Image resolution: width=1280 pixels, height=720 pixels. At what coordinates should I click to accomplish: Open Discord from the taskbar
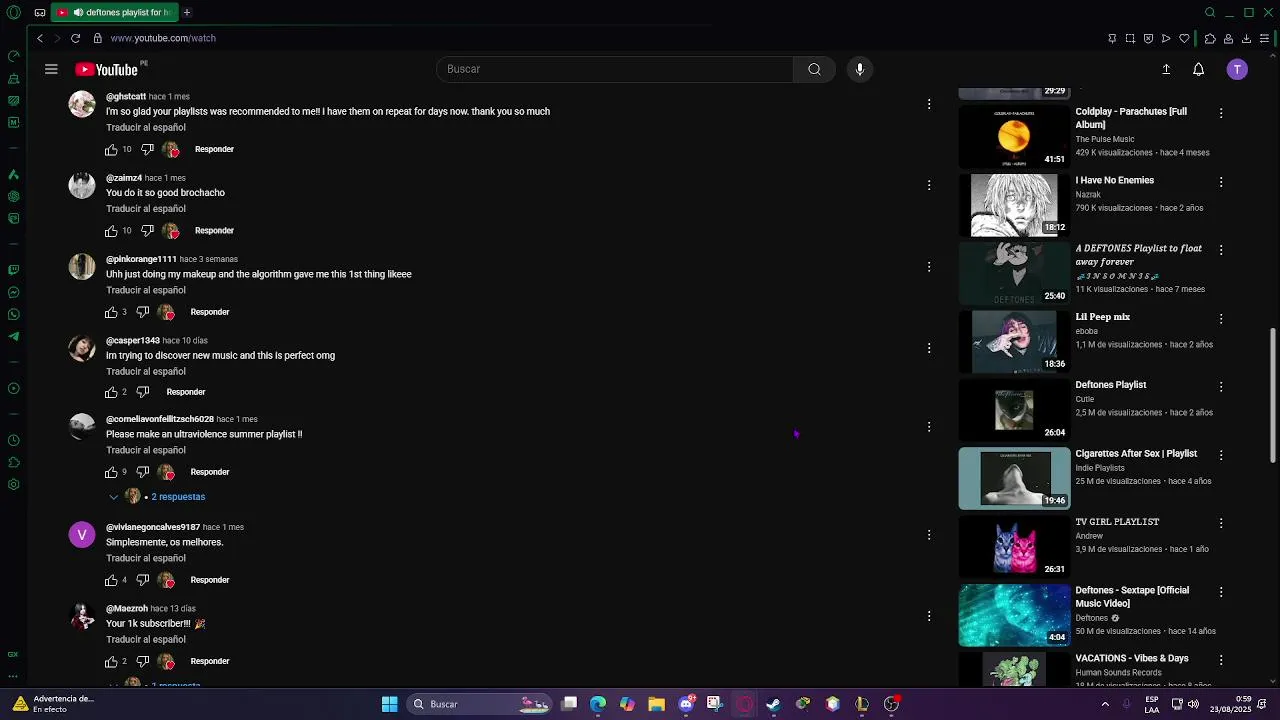(686, 704)
